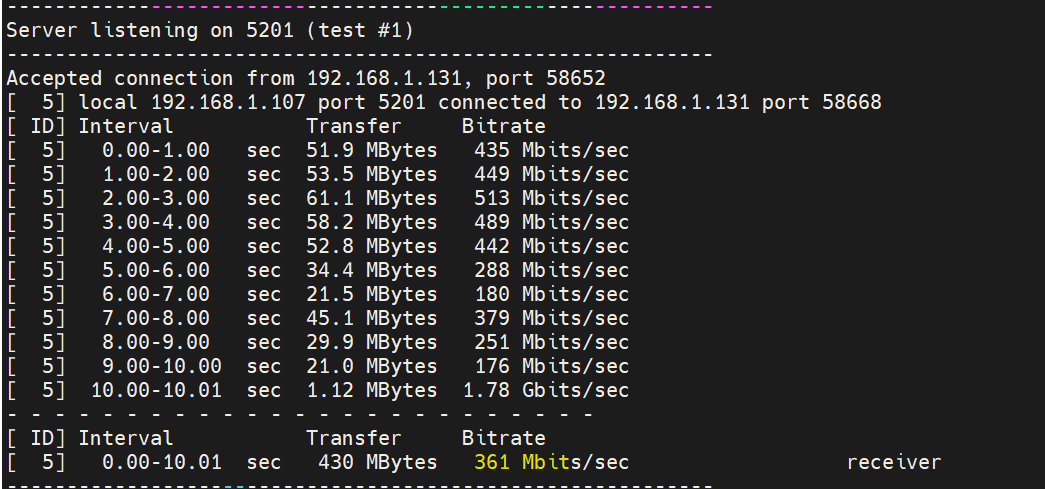This screenshot has height=489, width=1045.
Task: Click the first Interval column header
Action: (126, 126)
